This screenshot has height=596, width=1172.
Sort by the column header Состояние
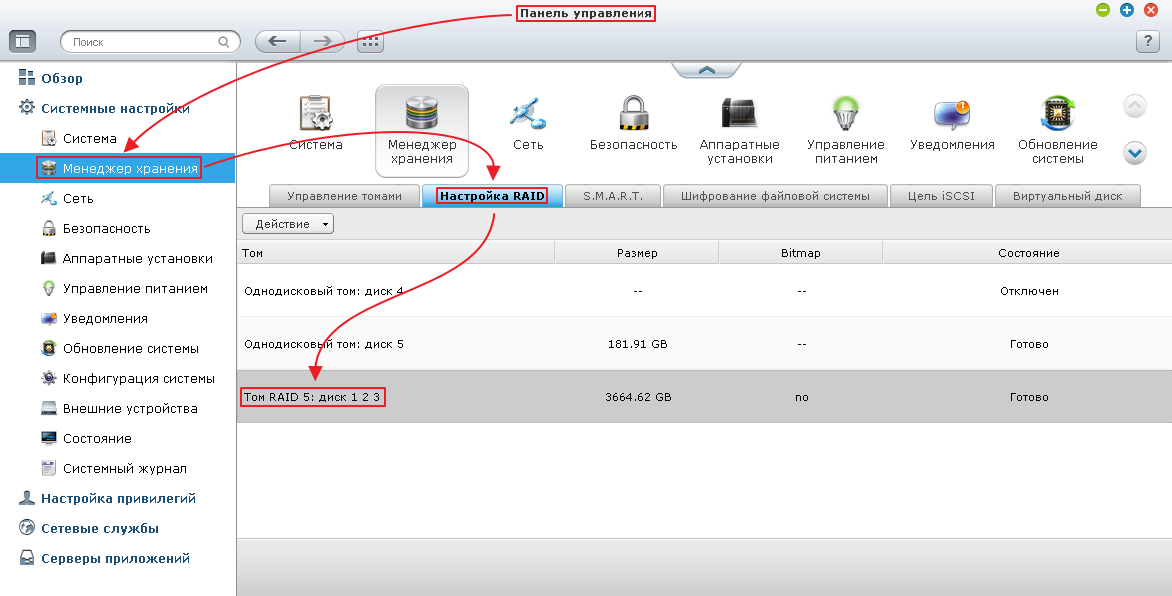(1028, 253)
